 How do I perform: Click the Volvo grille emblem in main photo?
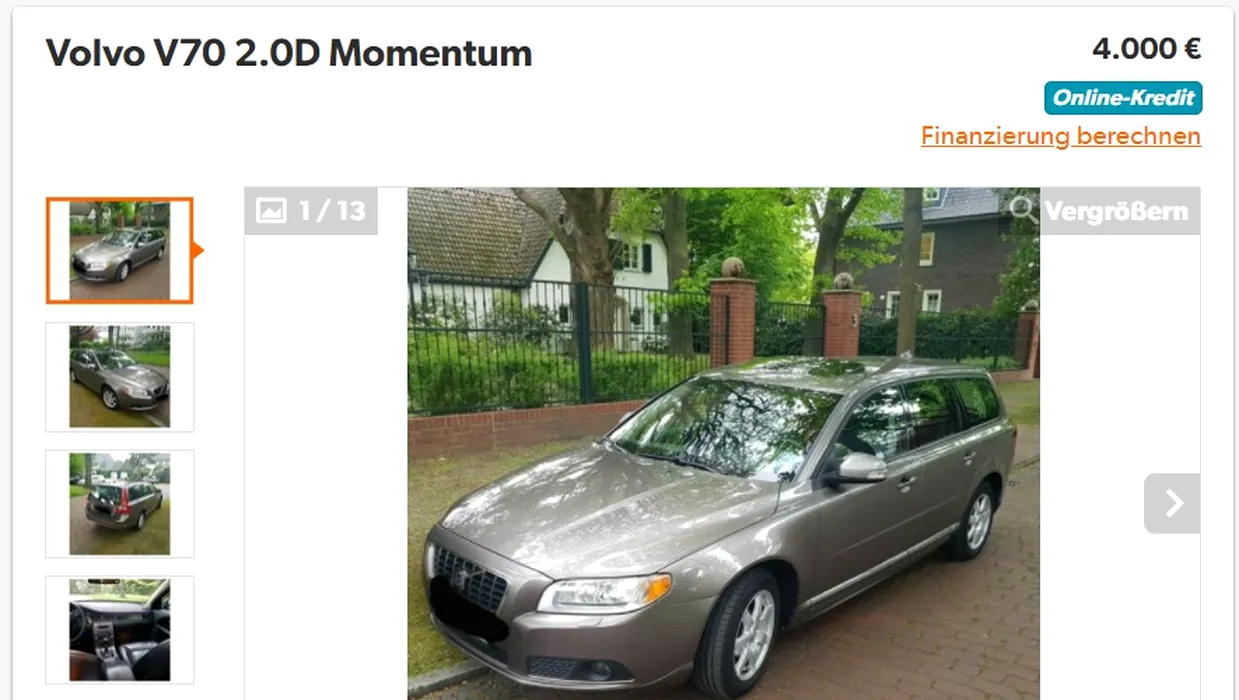click(463, 579)
